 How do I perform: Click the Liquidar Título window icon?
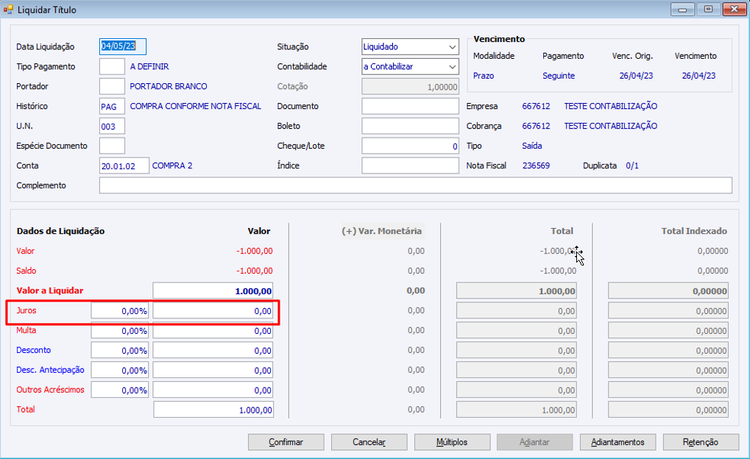10,9
